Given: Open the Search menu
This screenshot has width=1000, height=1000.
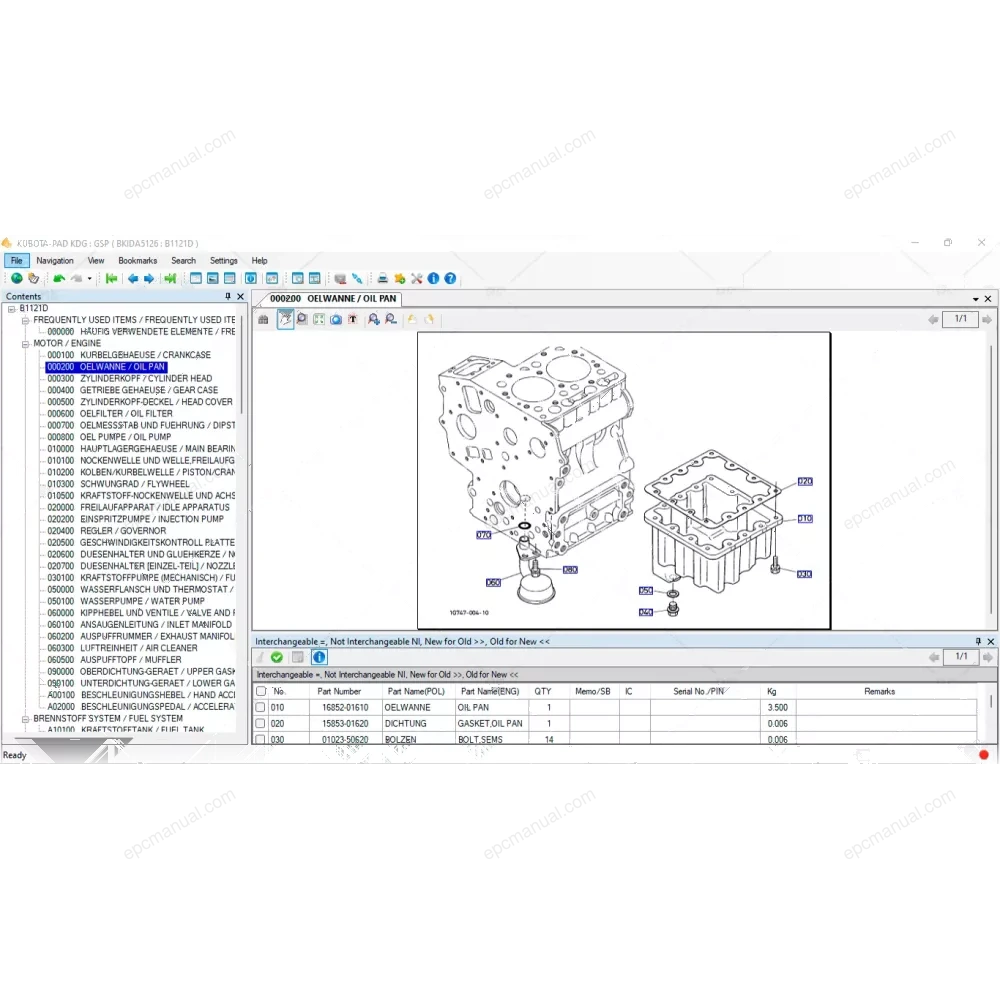Looking at the screenshot, I should pyautogui.click(x=184, y=261).
